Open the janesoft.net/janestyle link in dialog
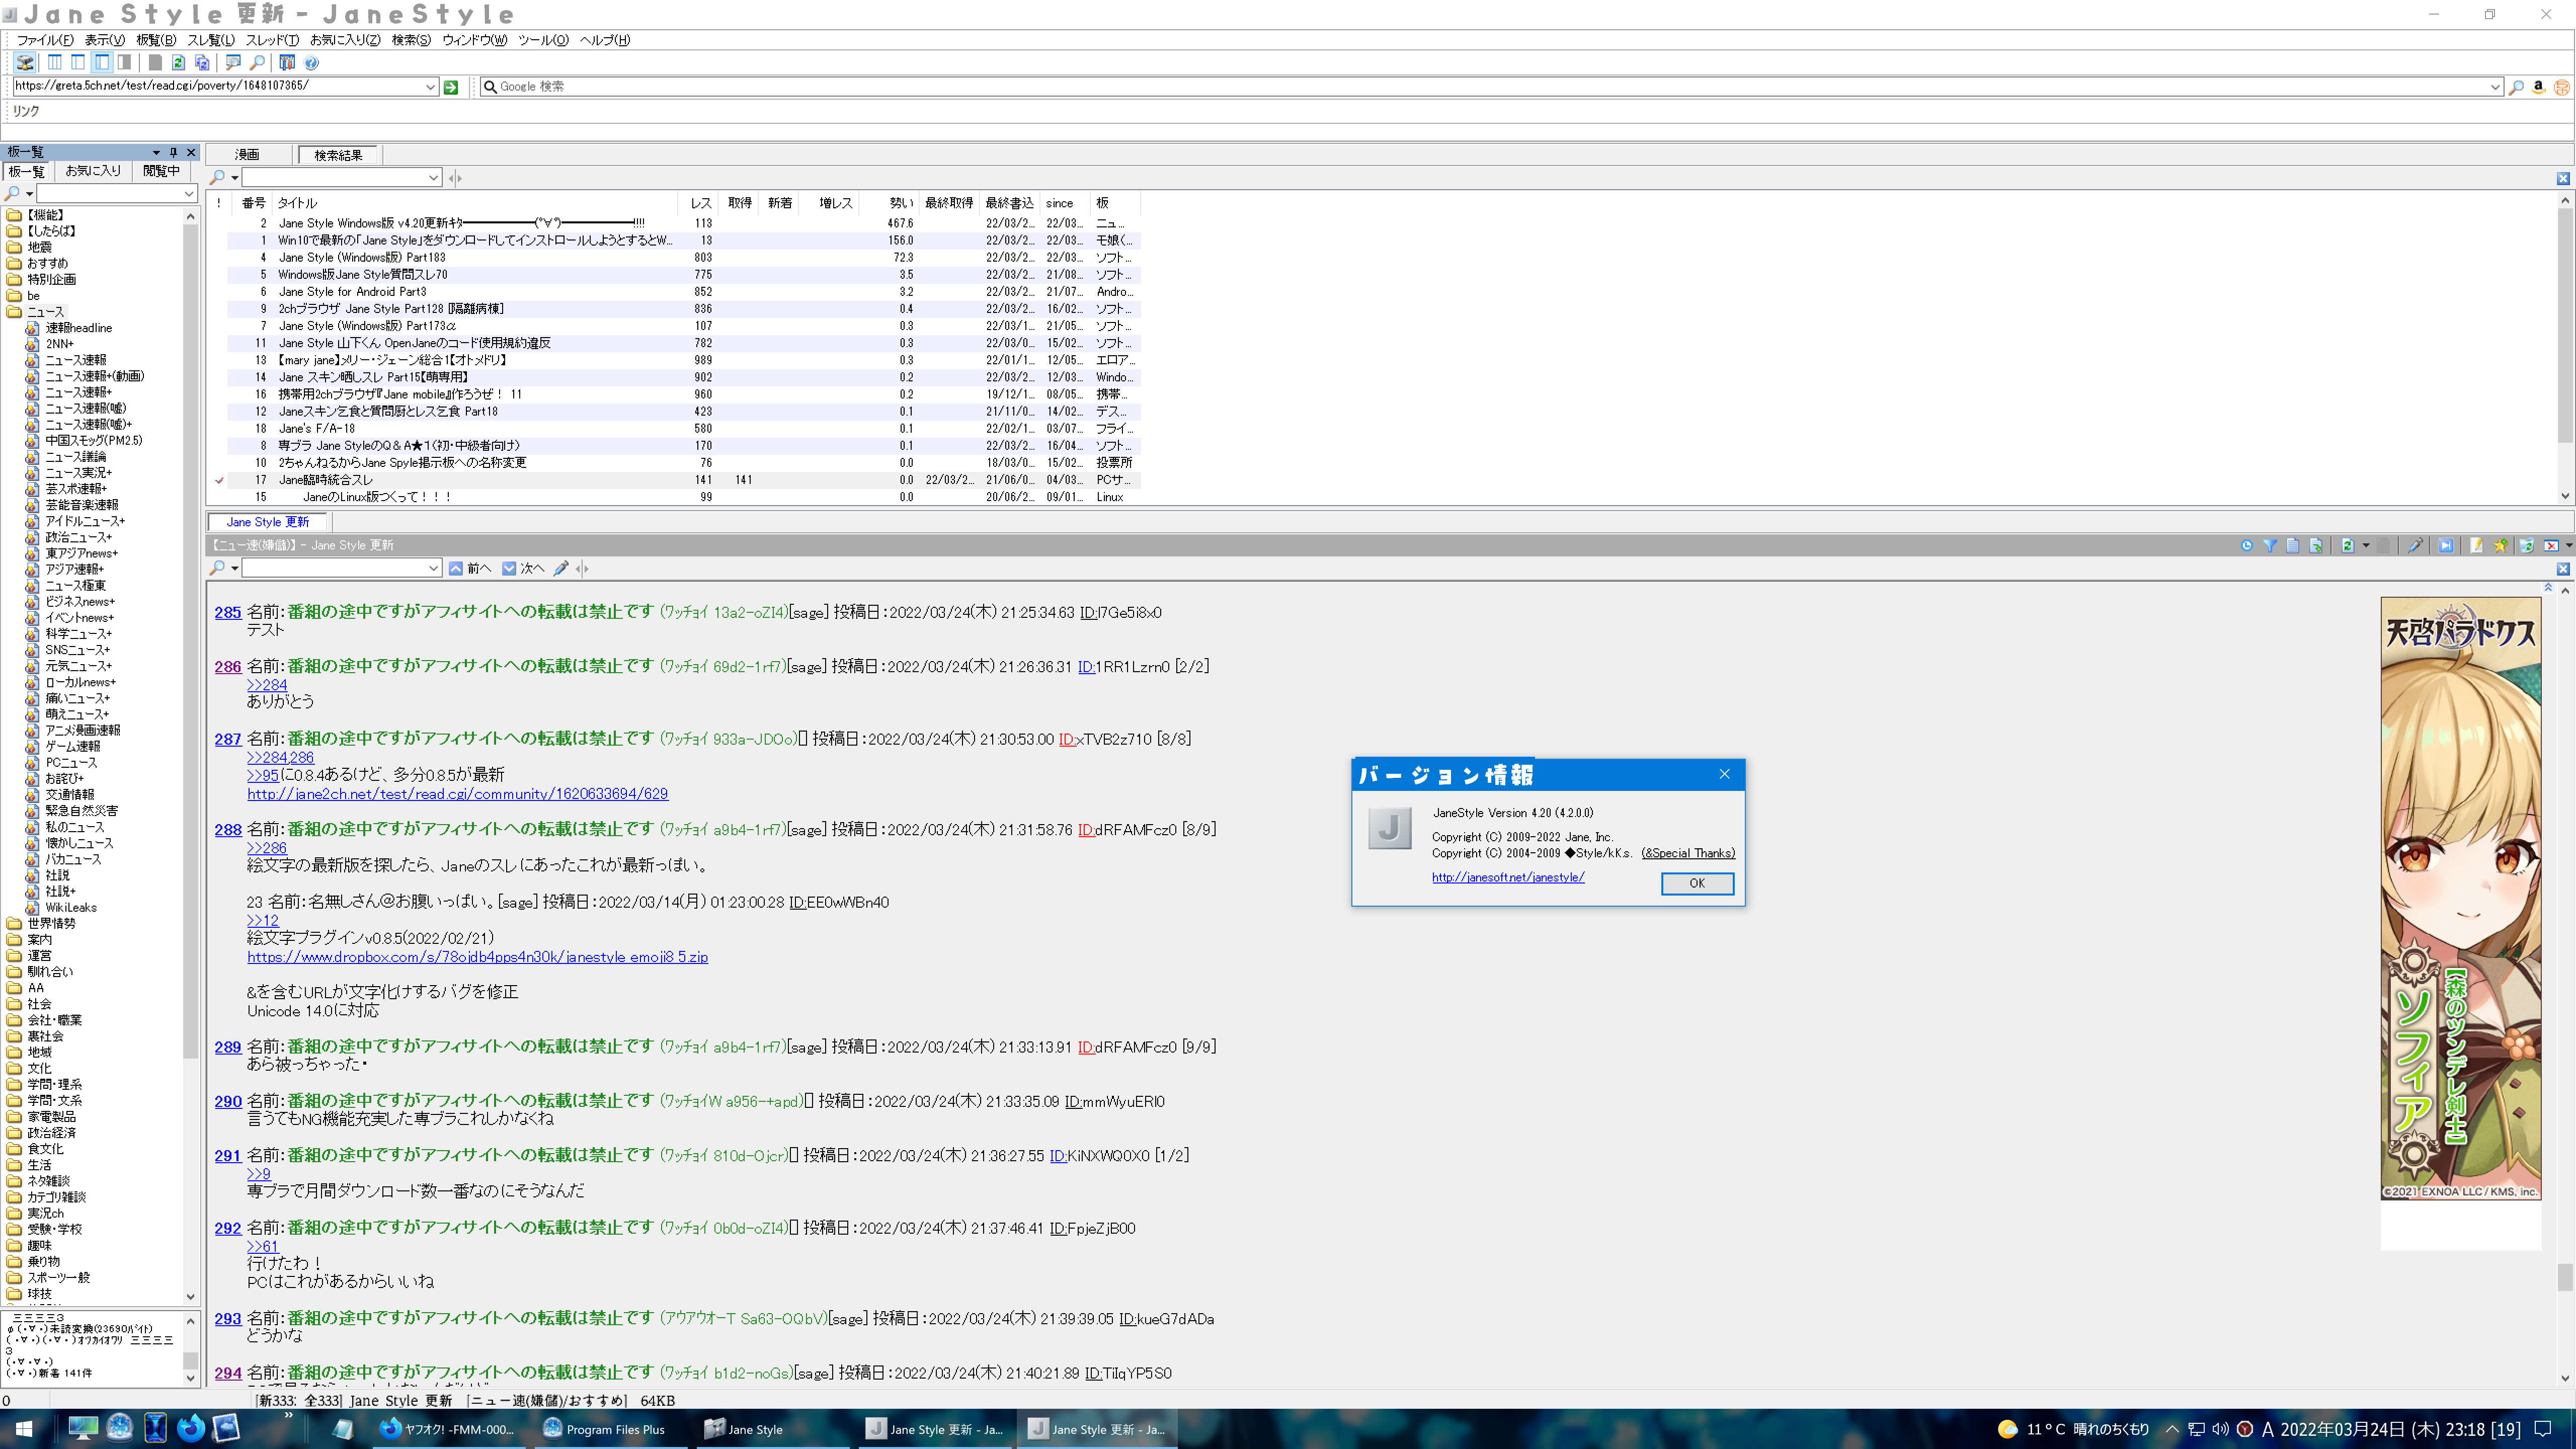The height and width of the screenshot is (1449, 2576). pos(1508,877)
